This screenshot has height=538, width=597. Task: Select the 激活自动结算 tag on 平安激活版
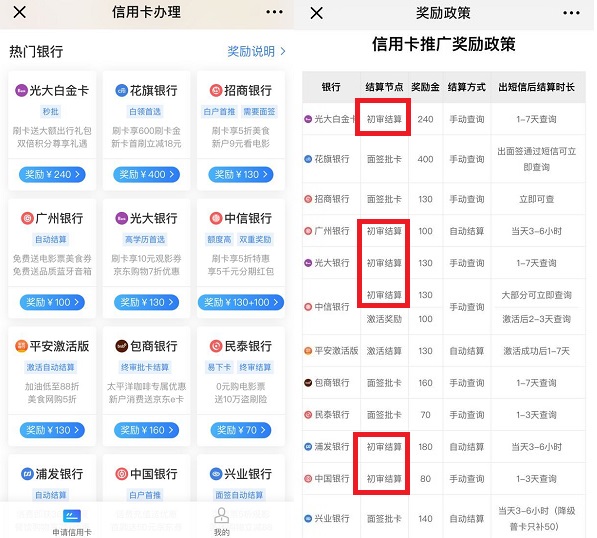(x=50, y=367)
